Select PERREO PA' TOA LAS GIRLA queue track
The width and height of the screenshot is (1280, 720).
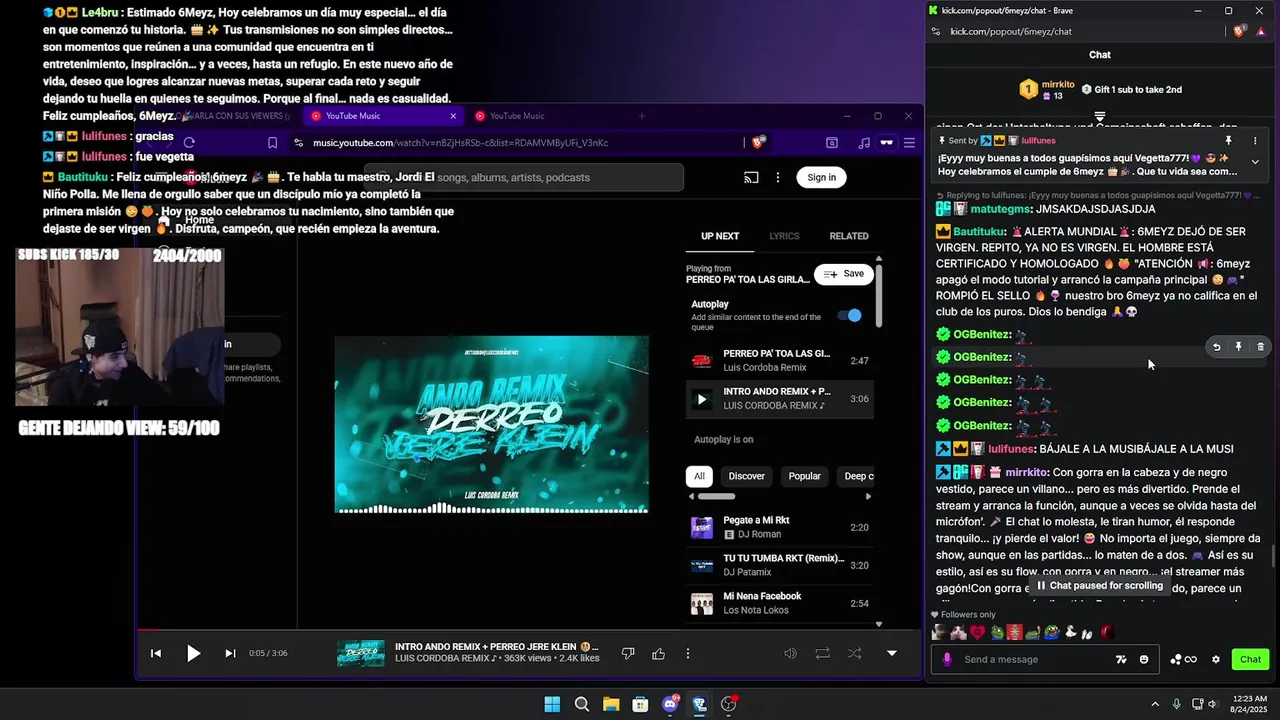click(780, 360)
